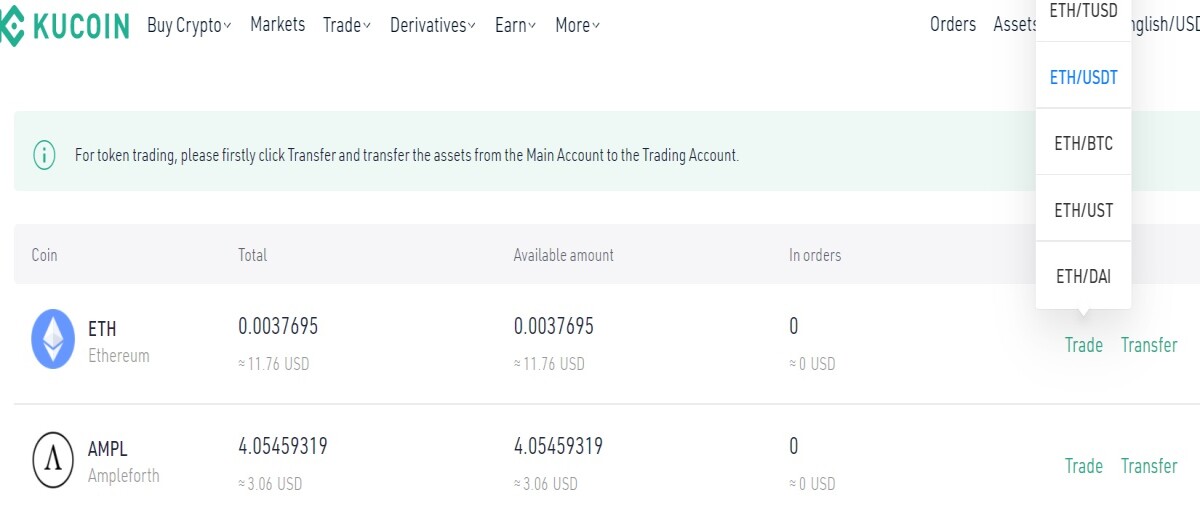The image size is (1200, 514).
Task: Select the ETH/USDT trading pair
Action: (x=1084, y=77)
